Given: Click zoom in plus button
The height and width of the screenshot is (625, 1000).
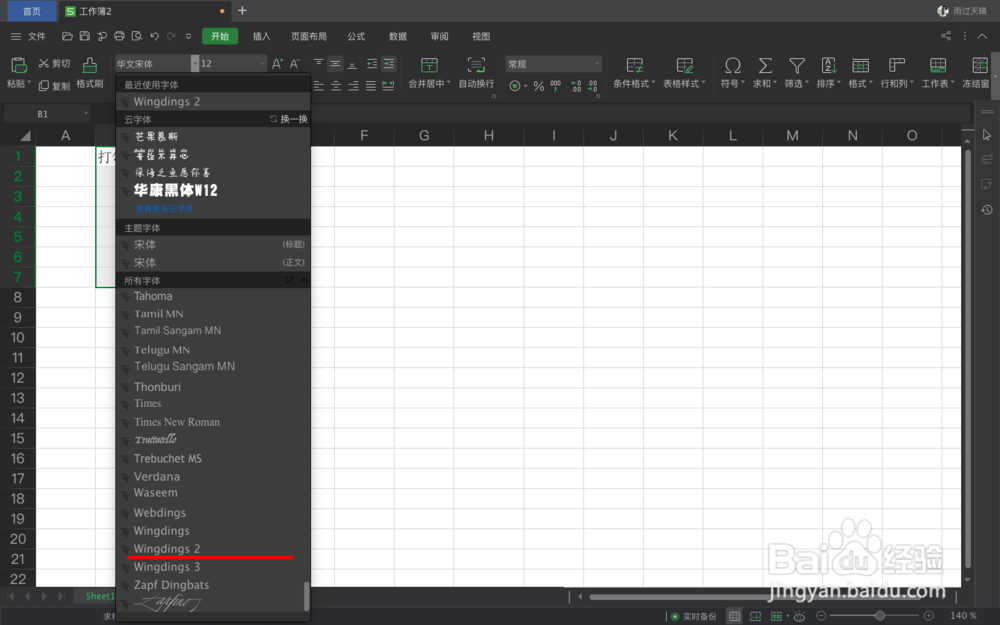Looking at the screenshot, I should [929, 615].
